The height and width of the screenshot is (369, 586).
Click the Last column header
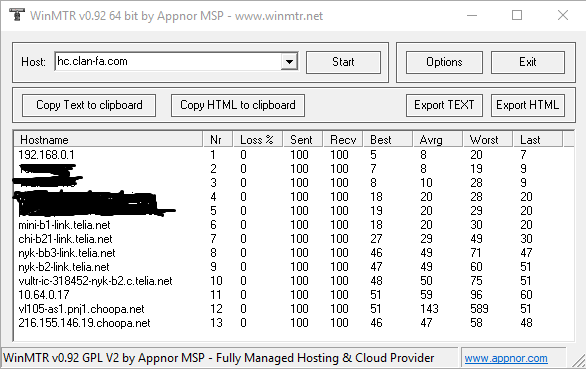(x=537, y=139)
